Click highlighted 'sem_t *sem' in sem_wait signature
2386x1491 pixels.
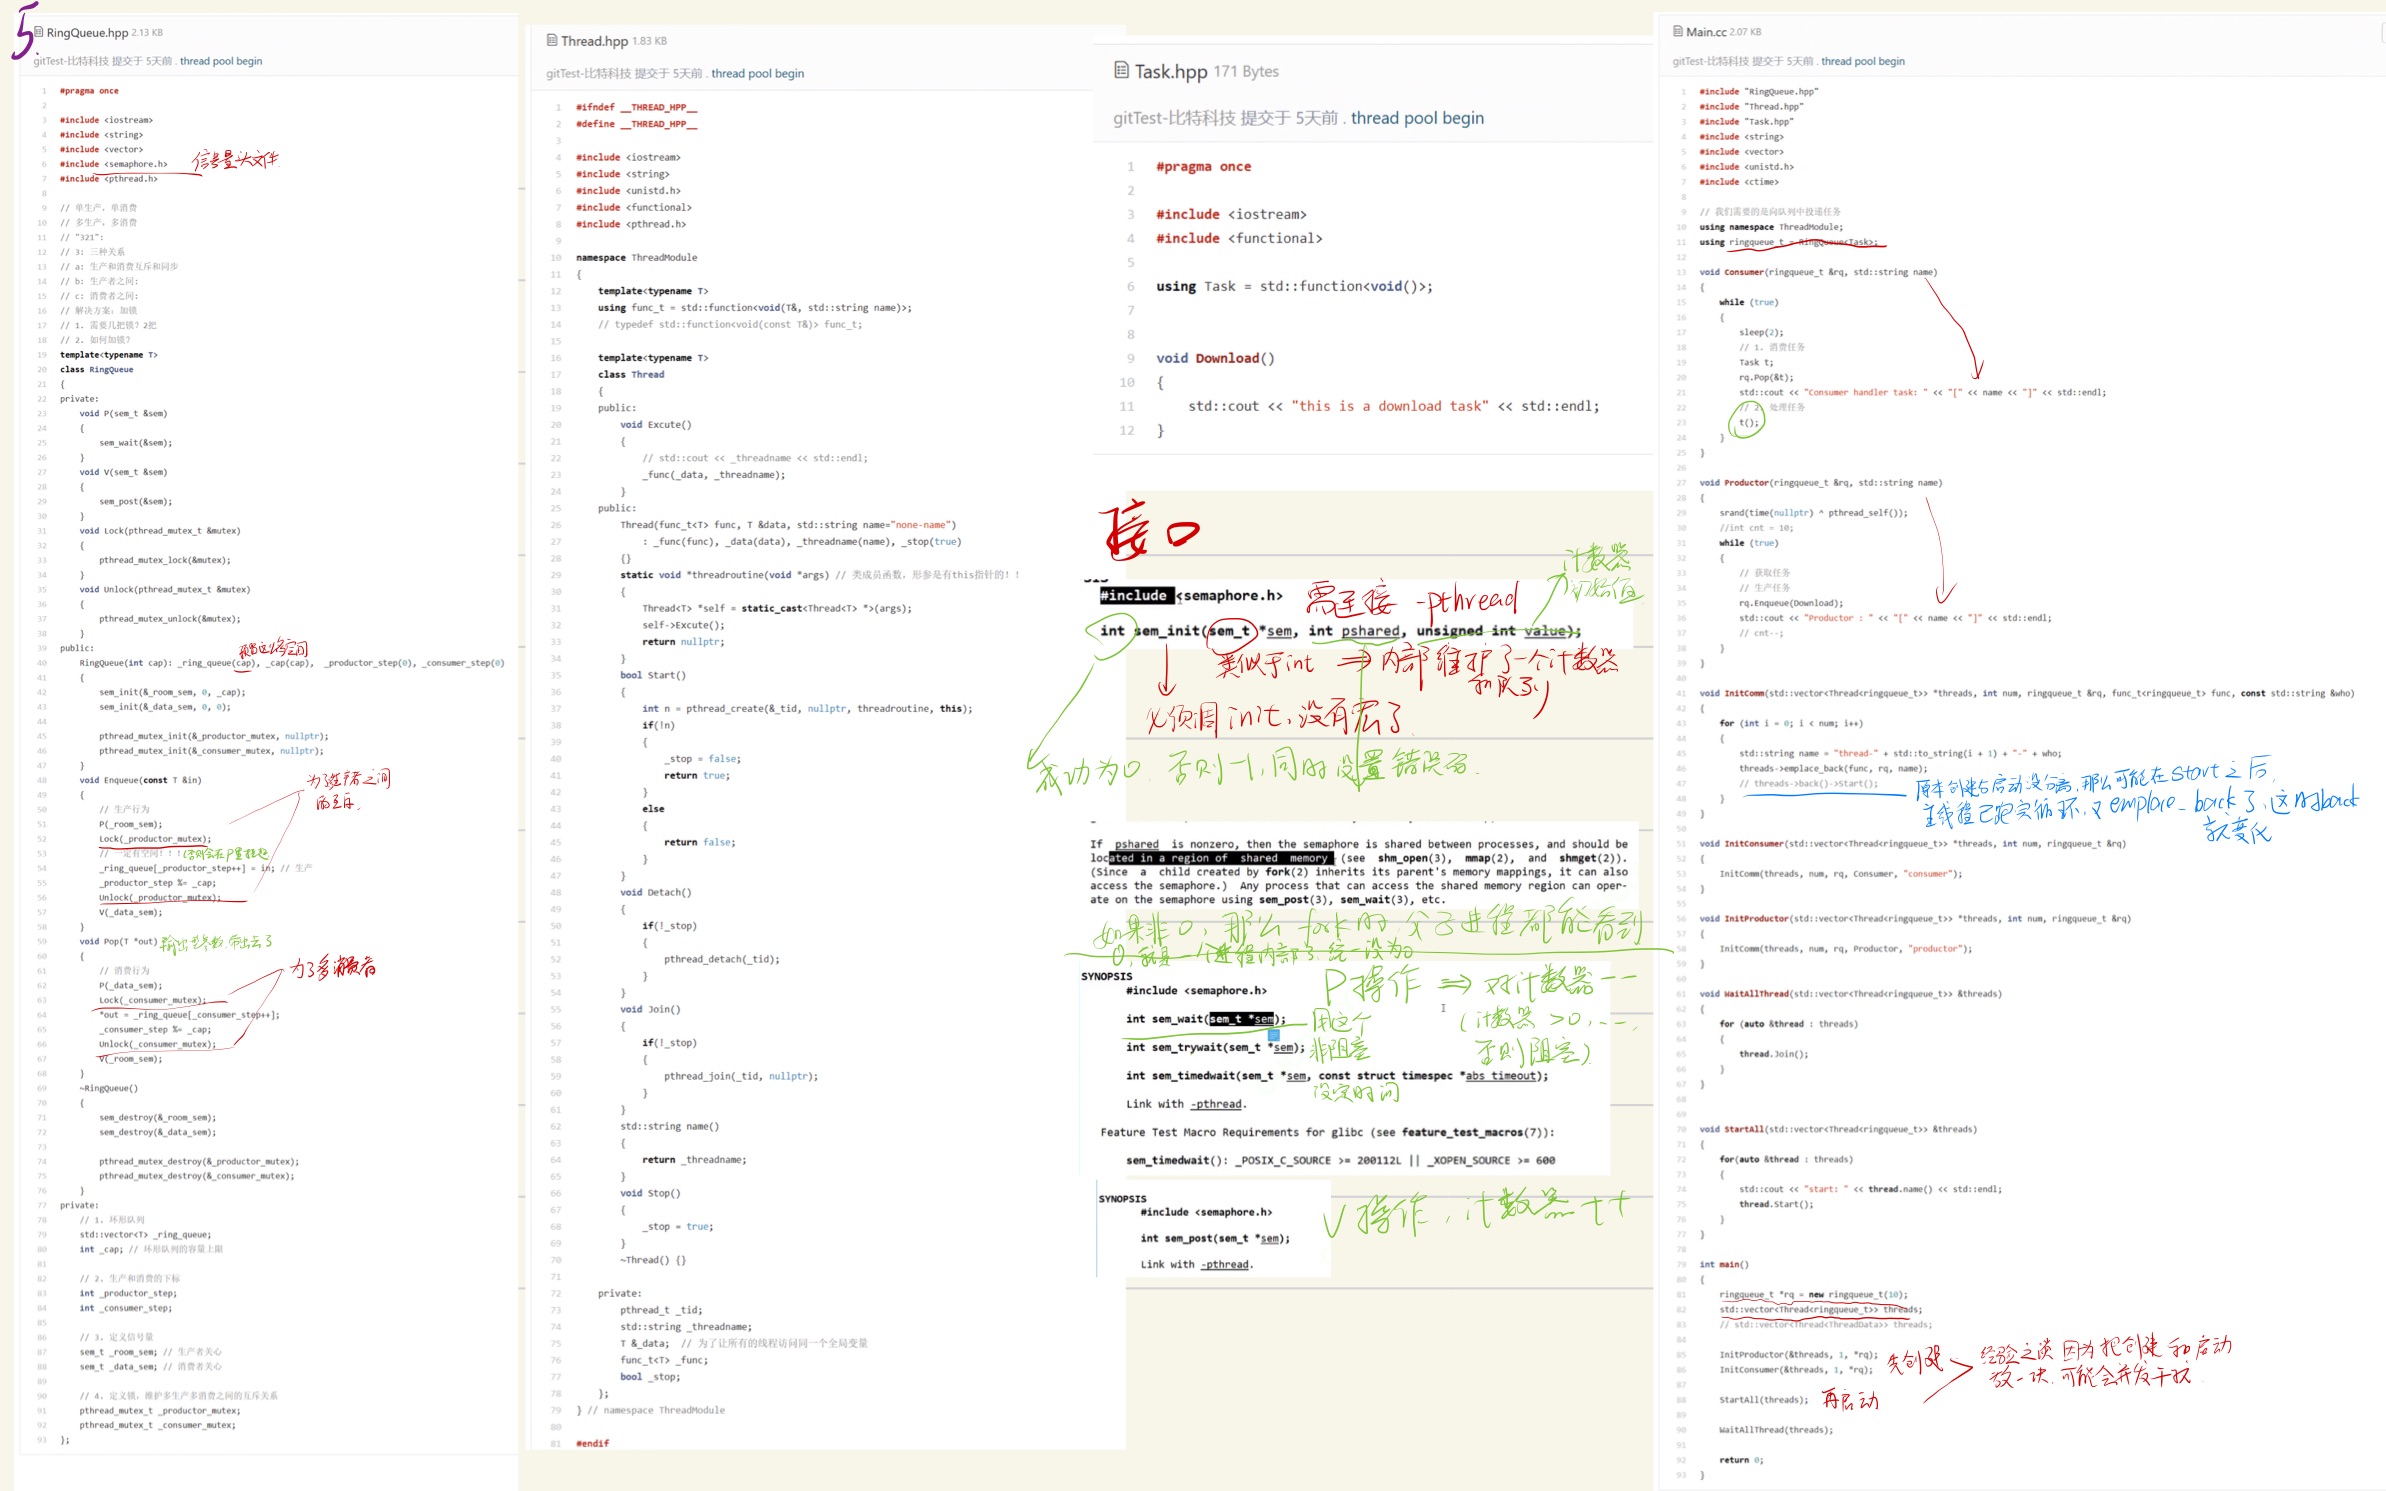[1241, 1019]
